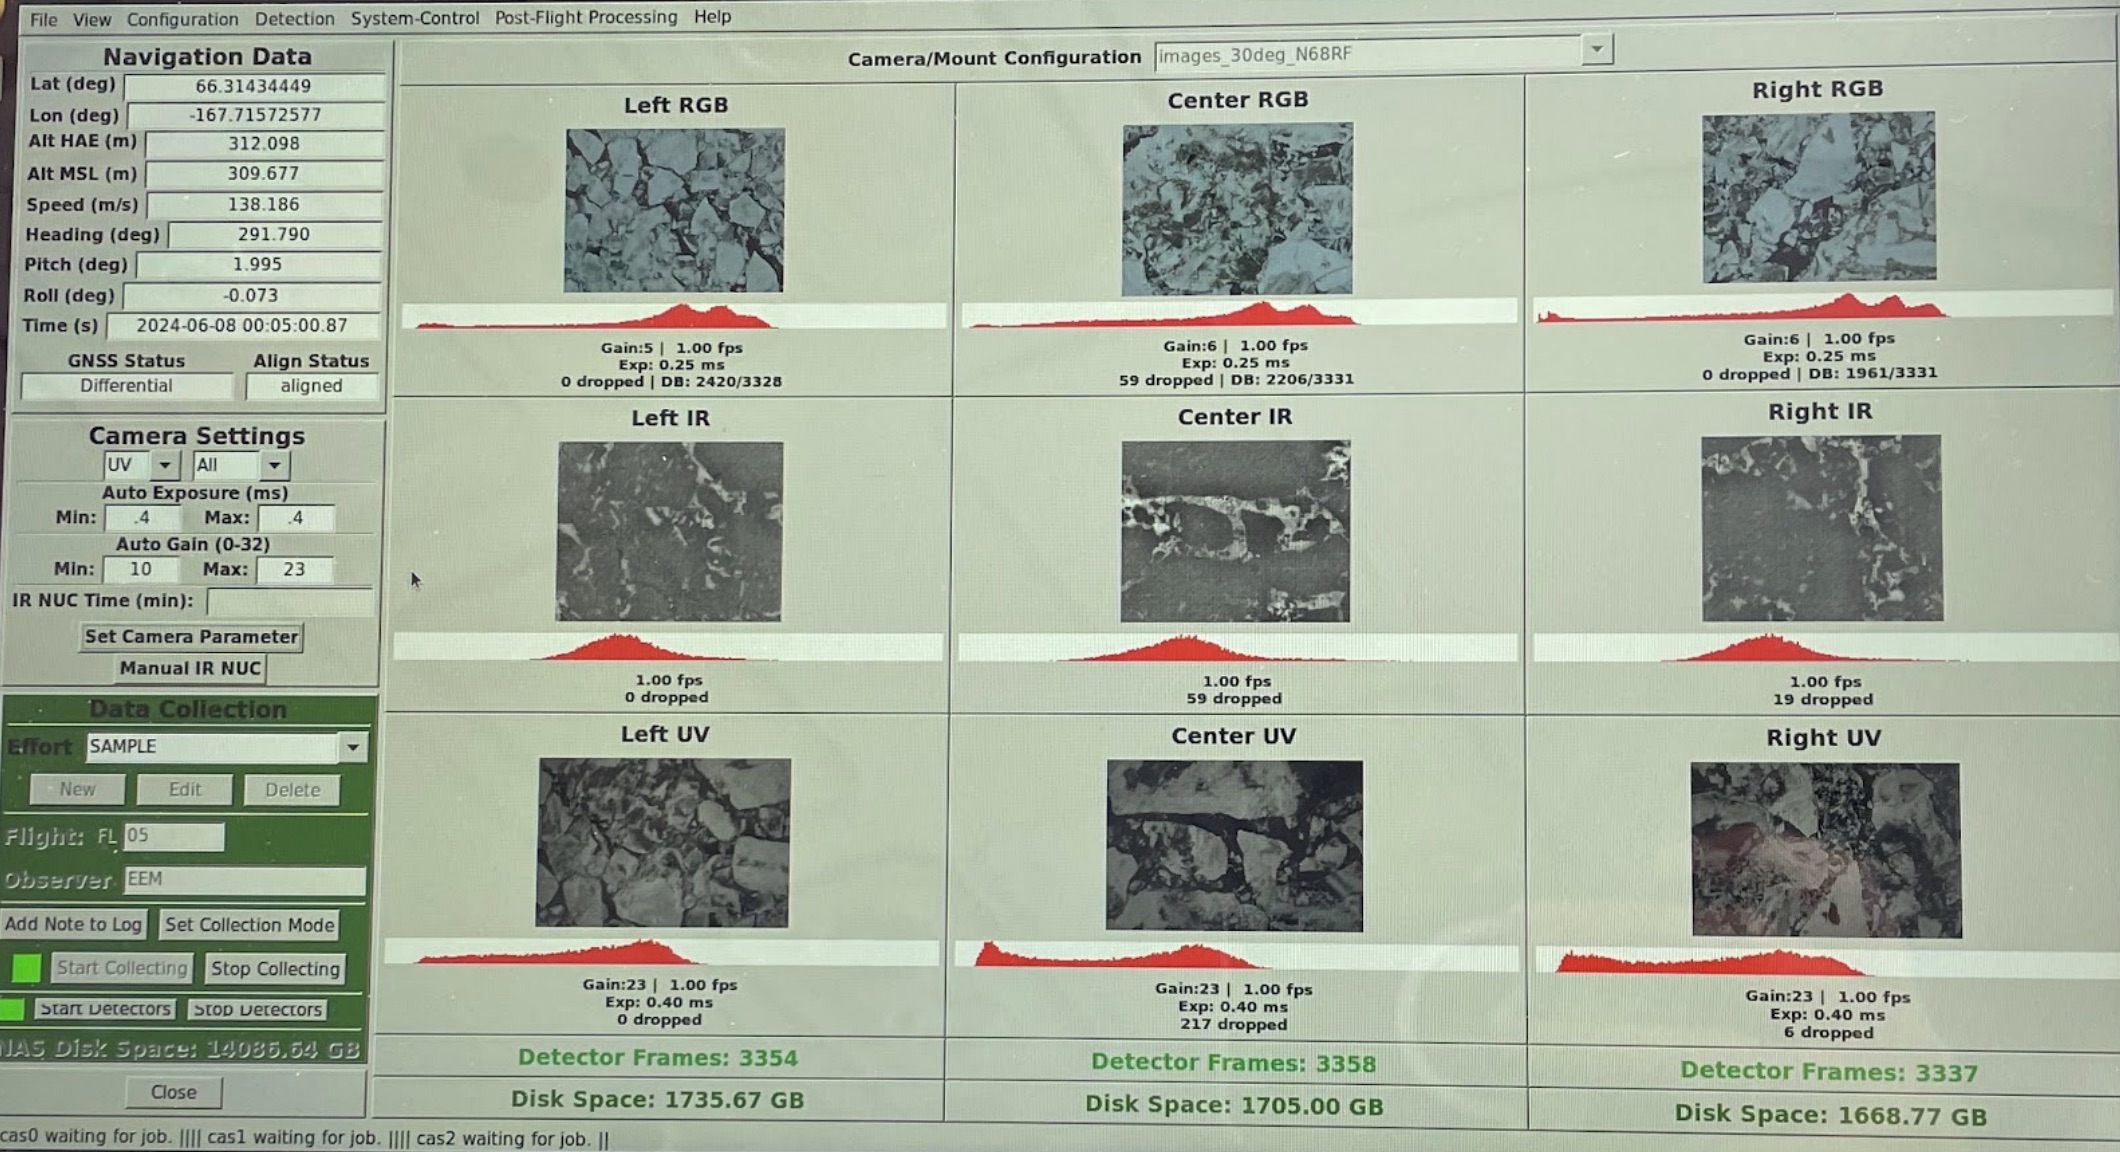Open the Detection menu
The image size is (2120, 1152).
tap(294, 19)
